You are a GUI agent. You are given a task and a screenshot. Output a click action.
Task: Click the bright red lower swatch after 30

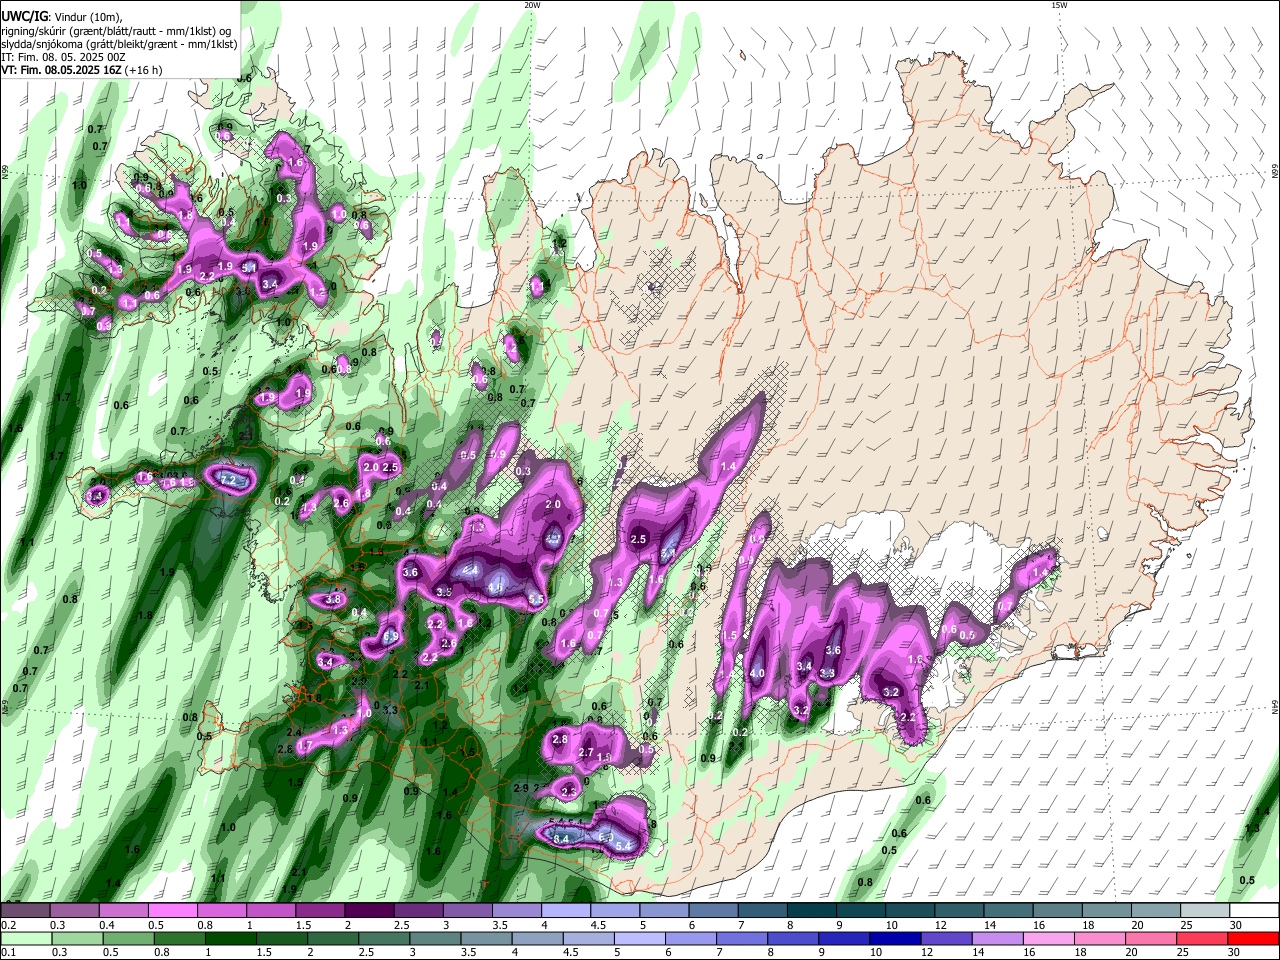pyautogui.click(x=1254, y=938)
